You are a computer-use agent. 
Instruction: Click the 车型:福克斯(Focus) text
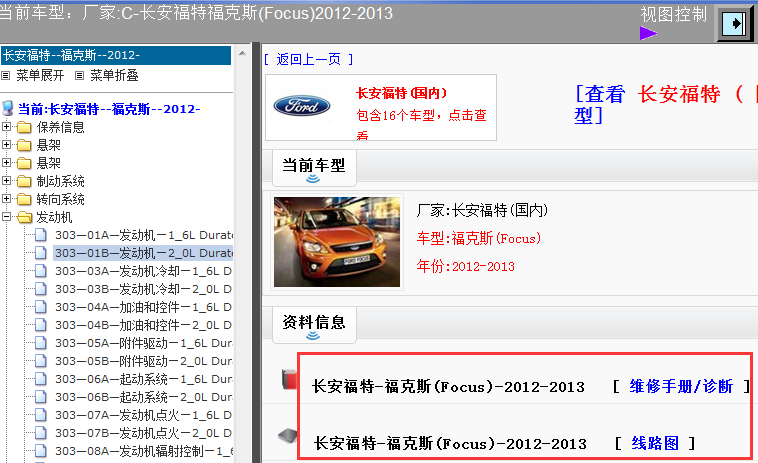479,238
